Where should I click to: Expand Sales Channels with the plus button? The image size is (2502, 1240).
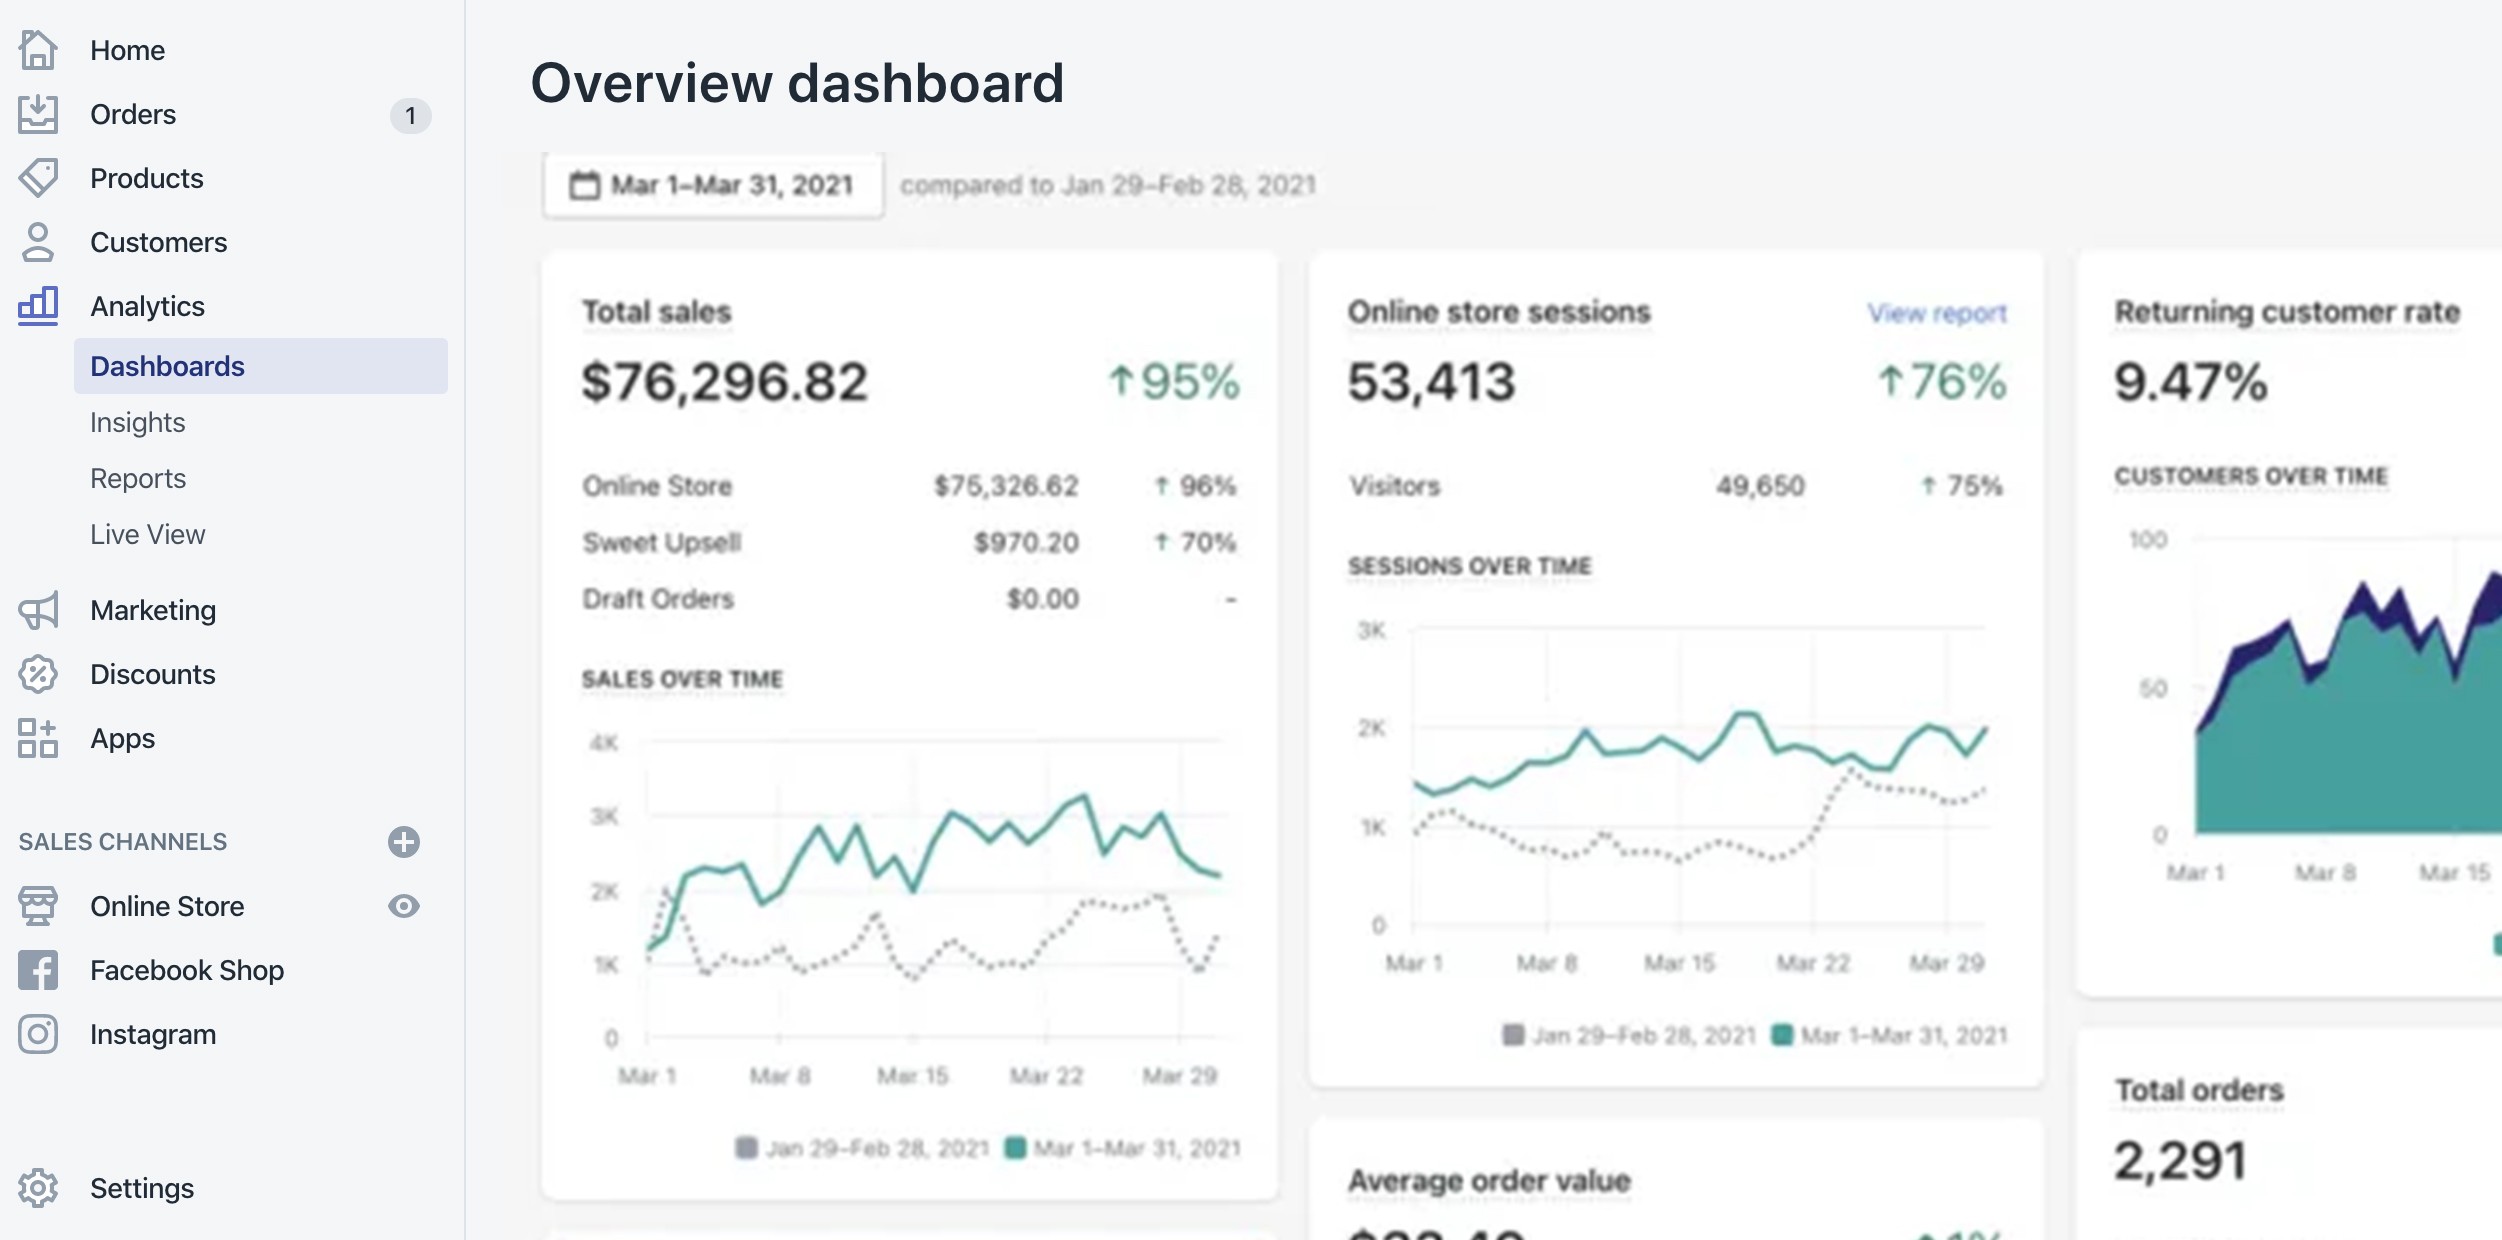pos(404,842)
